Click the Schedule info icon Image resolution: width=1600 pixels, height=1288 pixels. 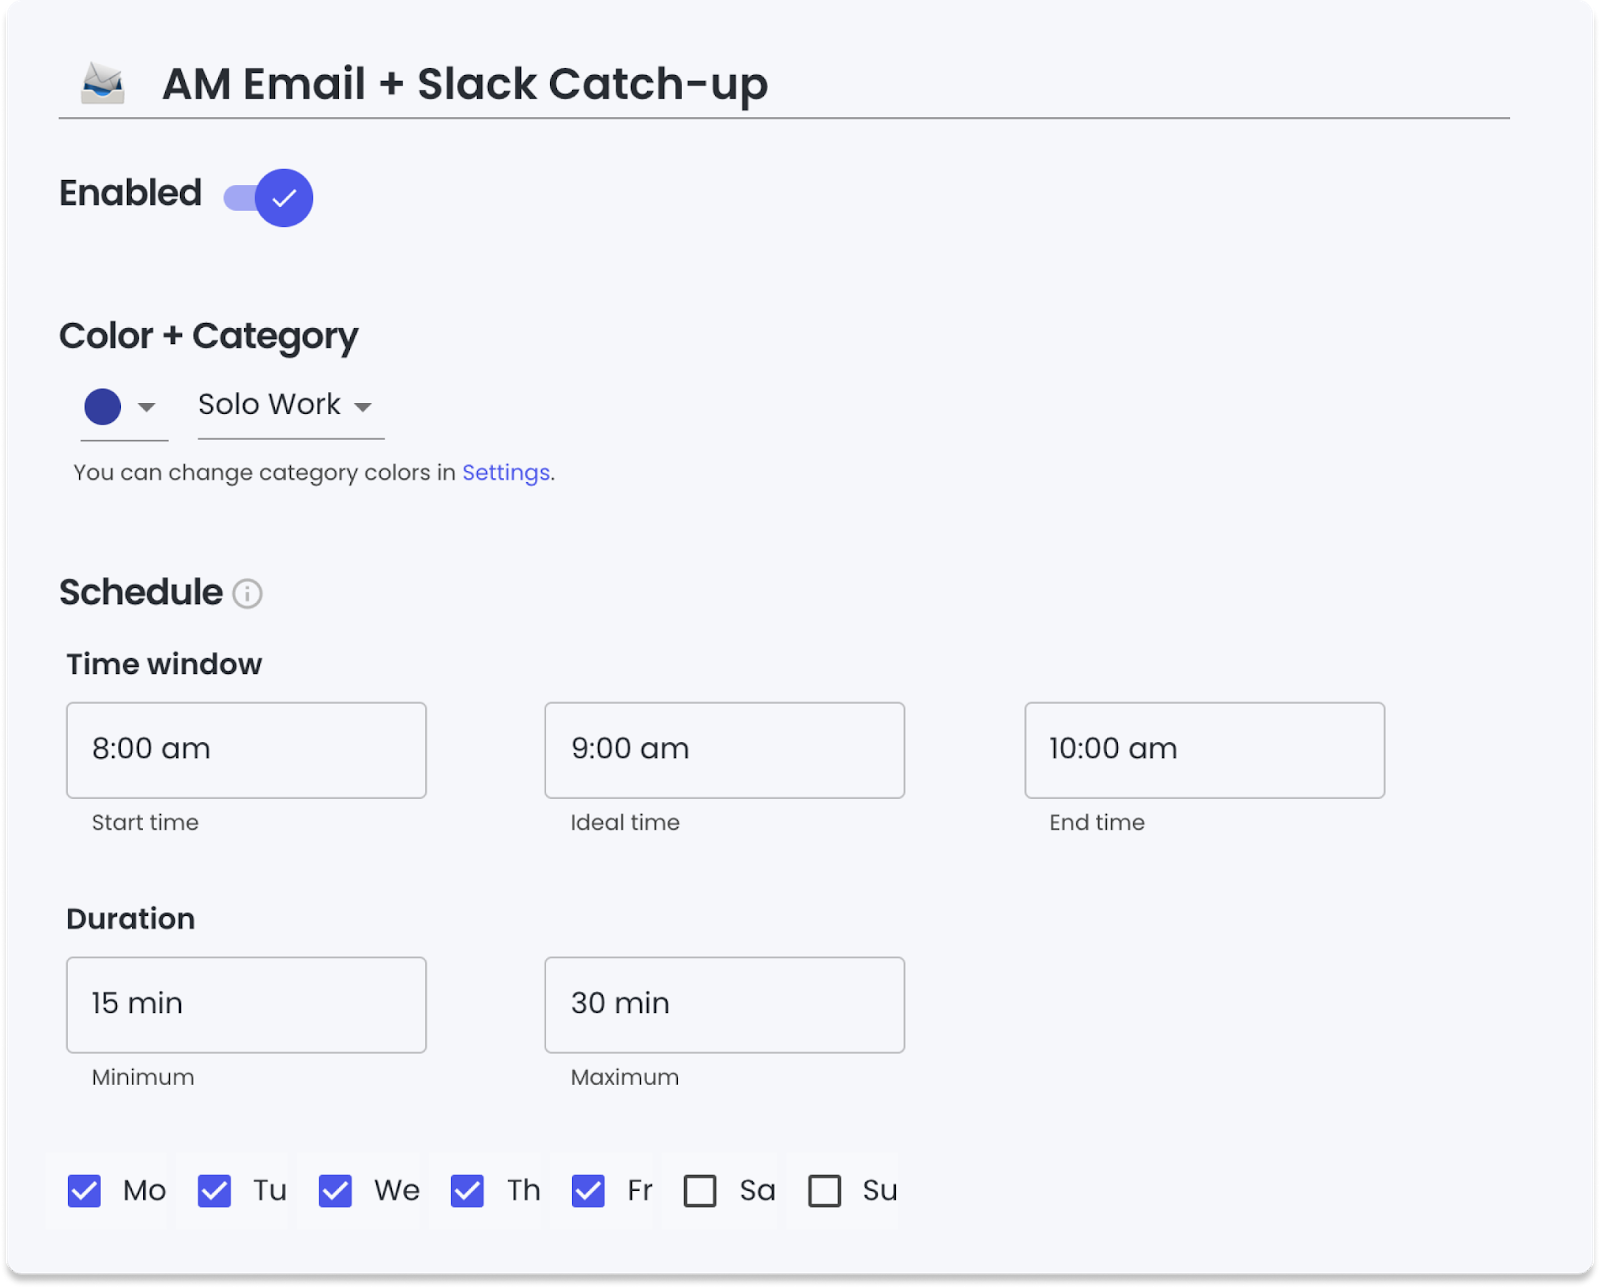point(247,594)
